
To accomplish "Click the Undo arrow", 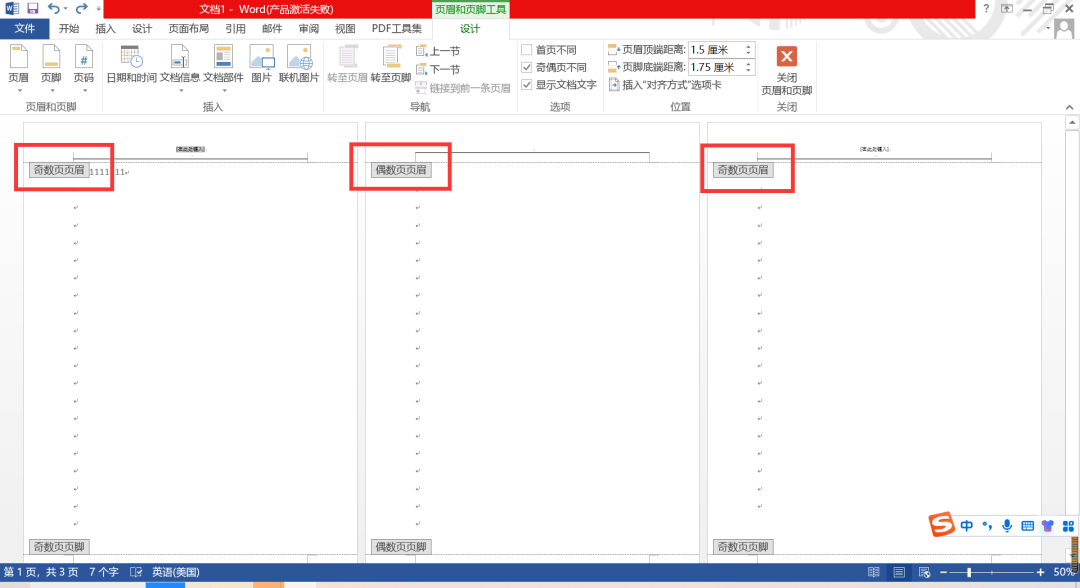I will (53, 9).
